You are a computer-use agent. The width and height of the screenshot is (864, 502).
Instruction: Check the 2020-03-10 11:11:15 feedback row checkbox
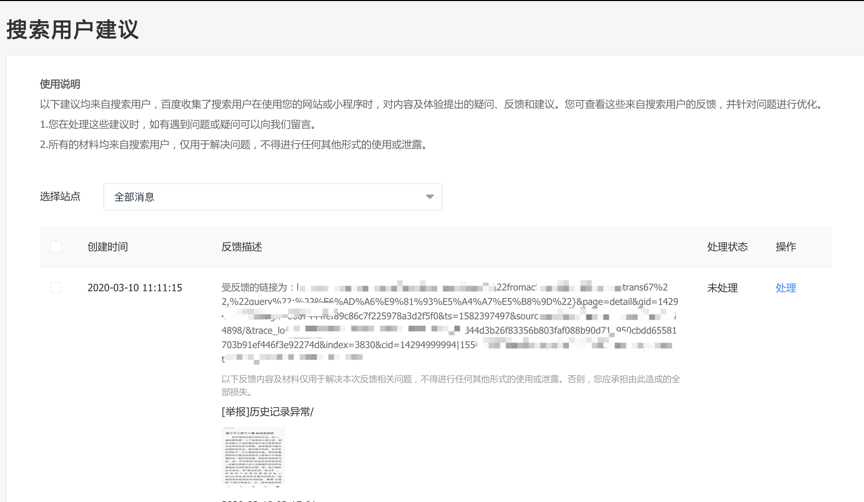[56, 288]
